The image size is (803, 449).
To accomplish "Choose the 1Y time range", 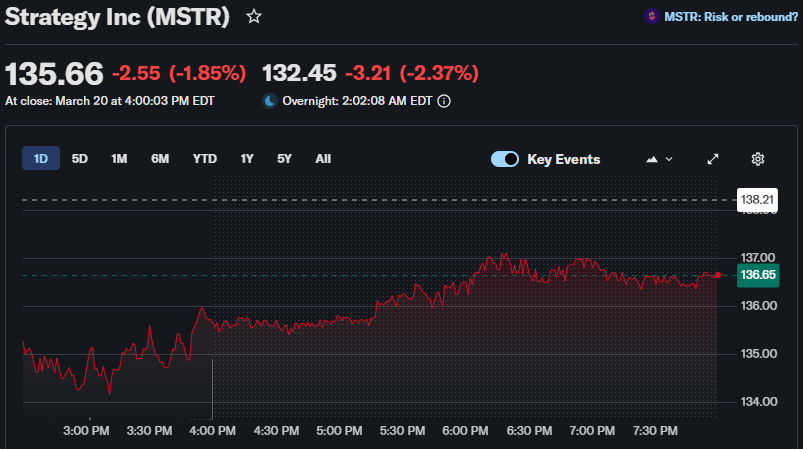I will pyautogui.click(x=247, y=159).
